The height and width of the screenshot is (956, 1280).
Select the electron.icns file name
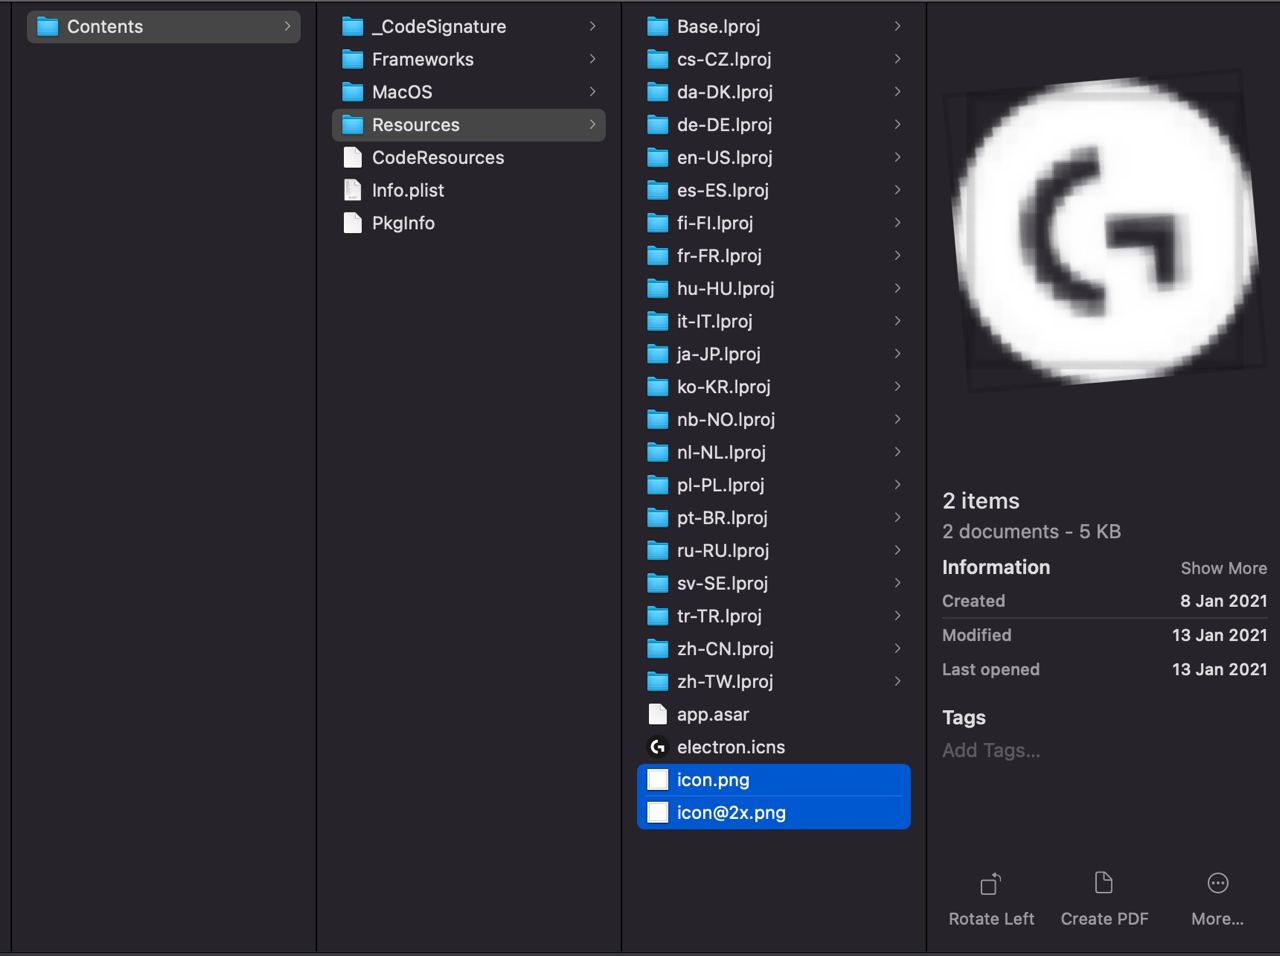(x=731, y=747)
